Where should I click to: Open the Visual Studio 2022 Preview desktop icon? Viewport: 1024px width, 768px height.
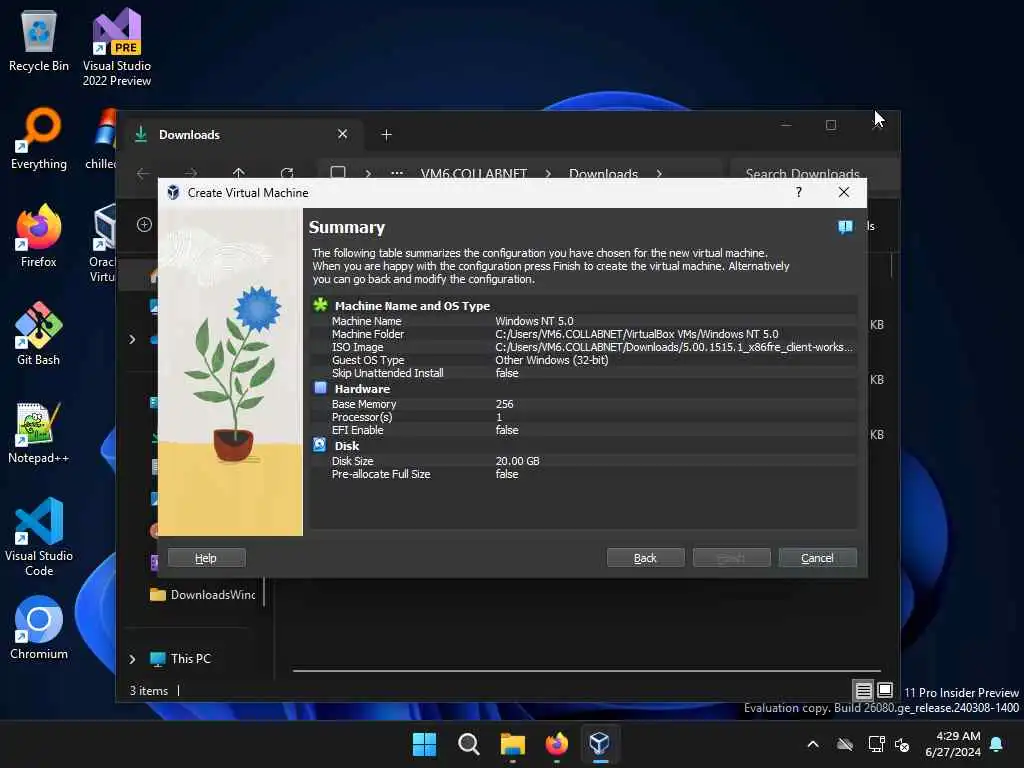coord(117,47)
